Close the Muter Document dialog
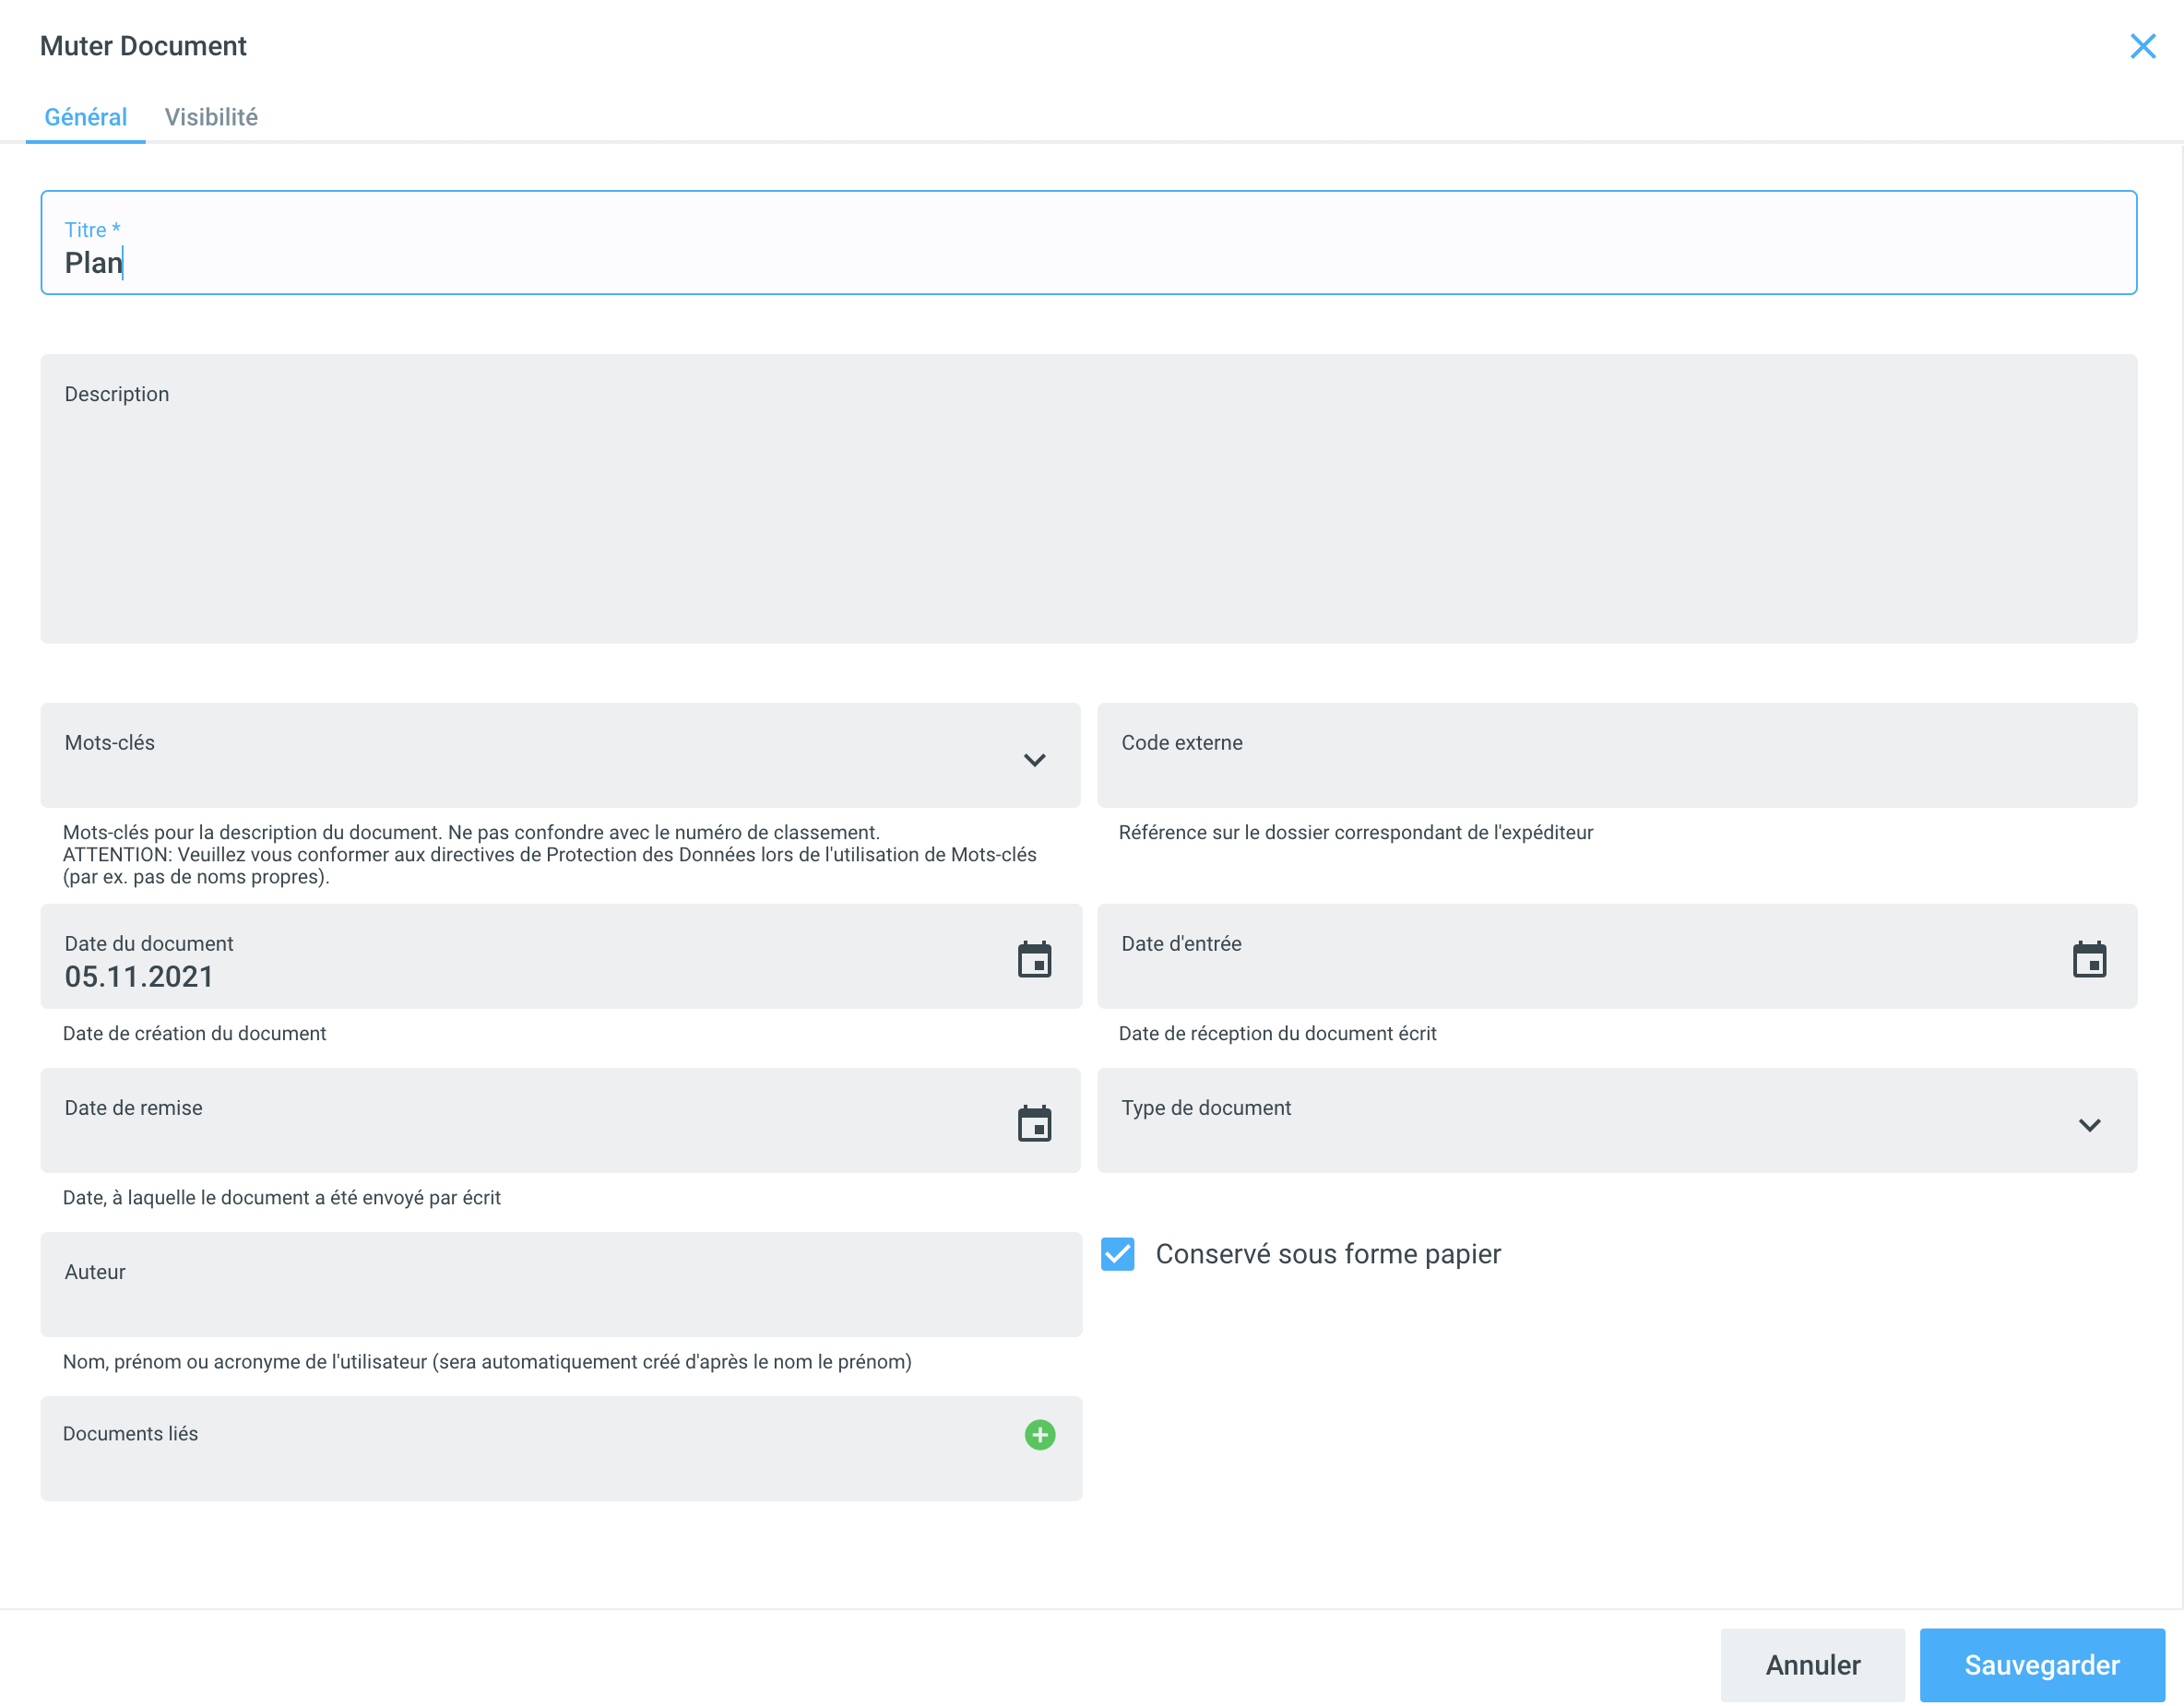The image size is (2184, 1706). 2141,46
